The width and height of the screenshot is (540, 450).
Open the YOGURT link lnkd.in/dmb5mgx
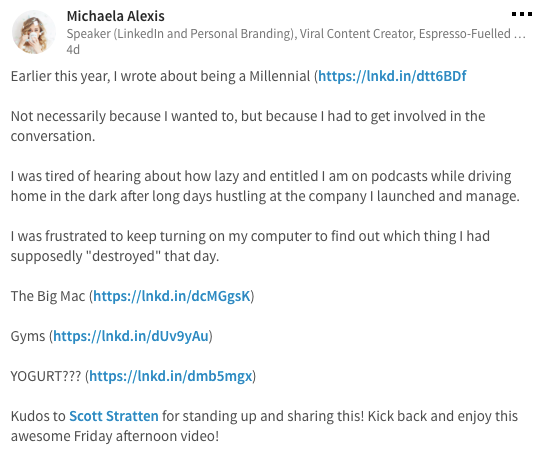[171, 376]
